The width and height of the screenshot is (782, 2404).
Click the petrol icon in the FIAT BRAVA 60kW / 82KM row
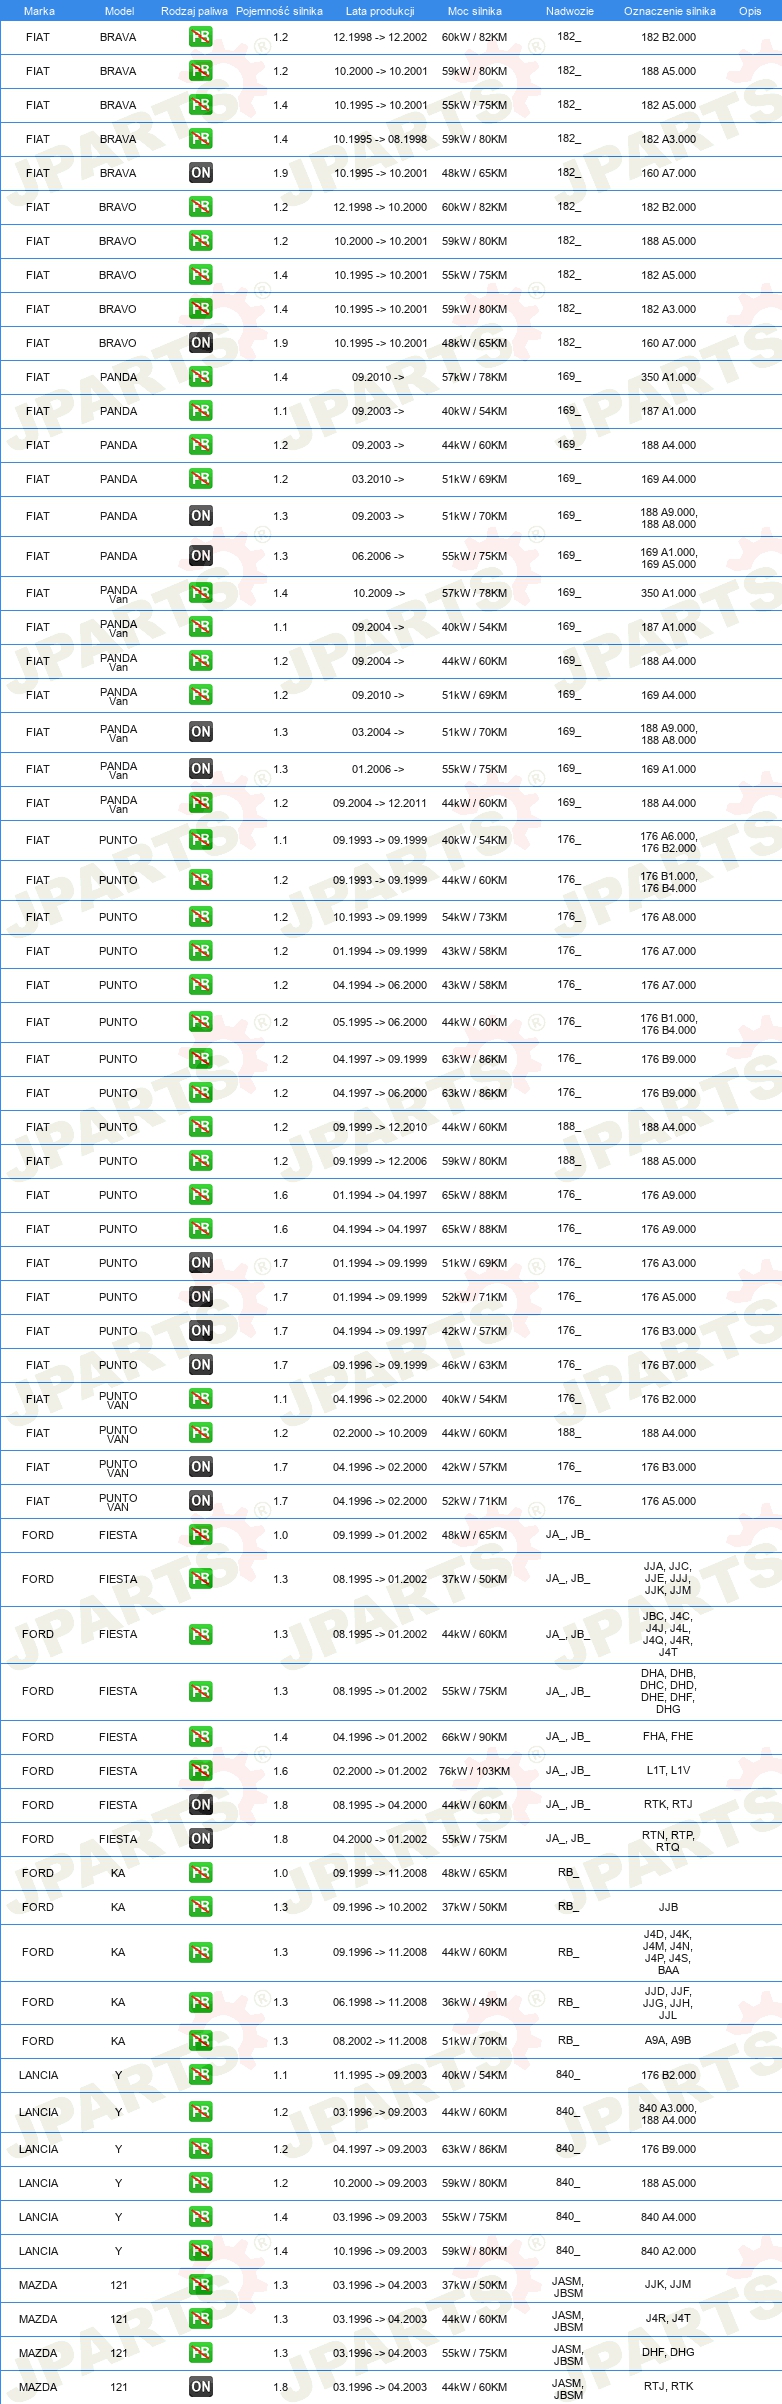pyautogui.click(x=201, y=37)
